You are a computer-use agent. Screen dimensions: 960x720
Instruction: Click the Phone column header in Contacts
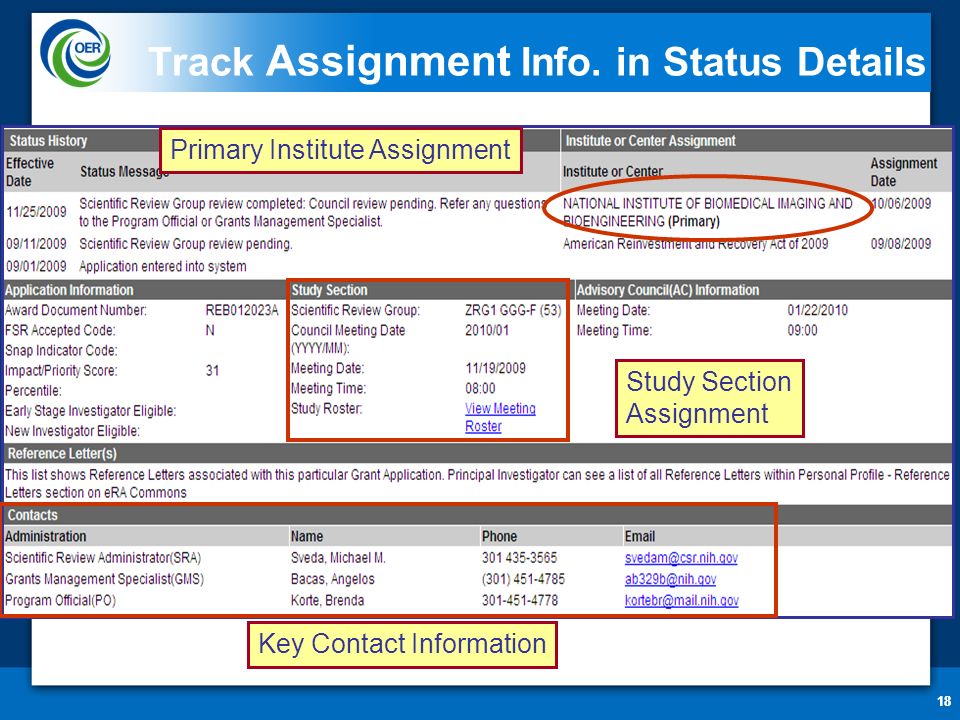499,536
